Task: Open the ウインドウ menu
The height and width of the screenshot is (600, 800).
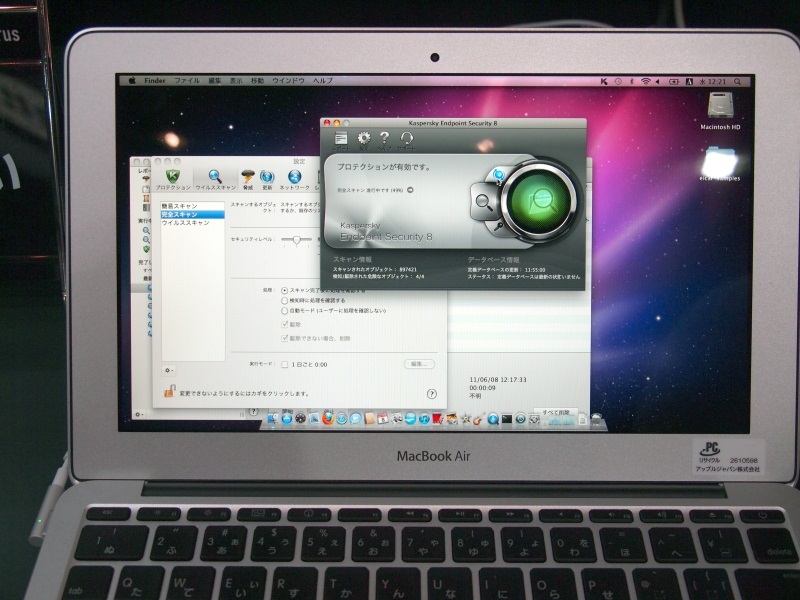Action: pos(288,81)
